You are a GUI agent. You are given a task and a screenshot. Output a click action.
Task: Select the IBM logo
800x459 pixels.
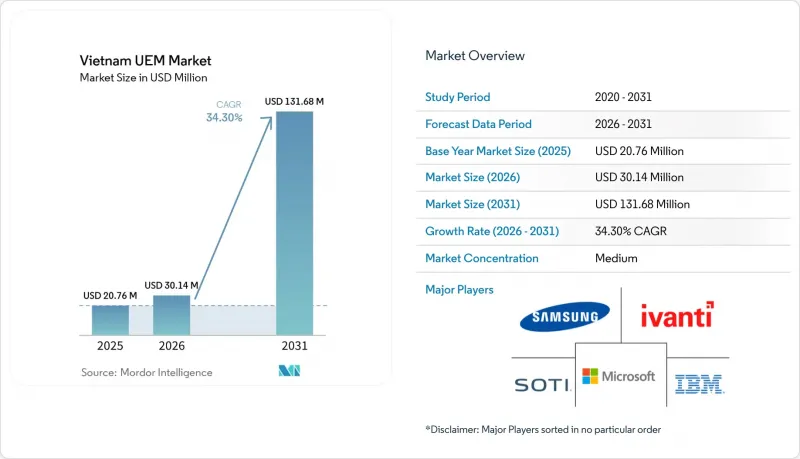[699, 385]
